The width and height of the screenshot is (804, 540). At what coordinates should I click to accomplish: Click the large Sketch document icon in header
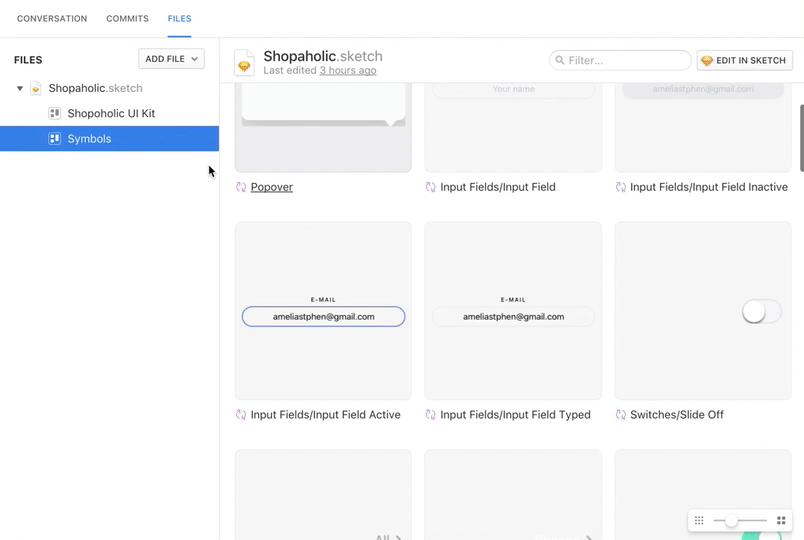[244, 62]
